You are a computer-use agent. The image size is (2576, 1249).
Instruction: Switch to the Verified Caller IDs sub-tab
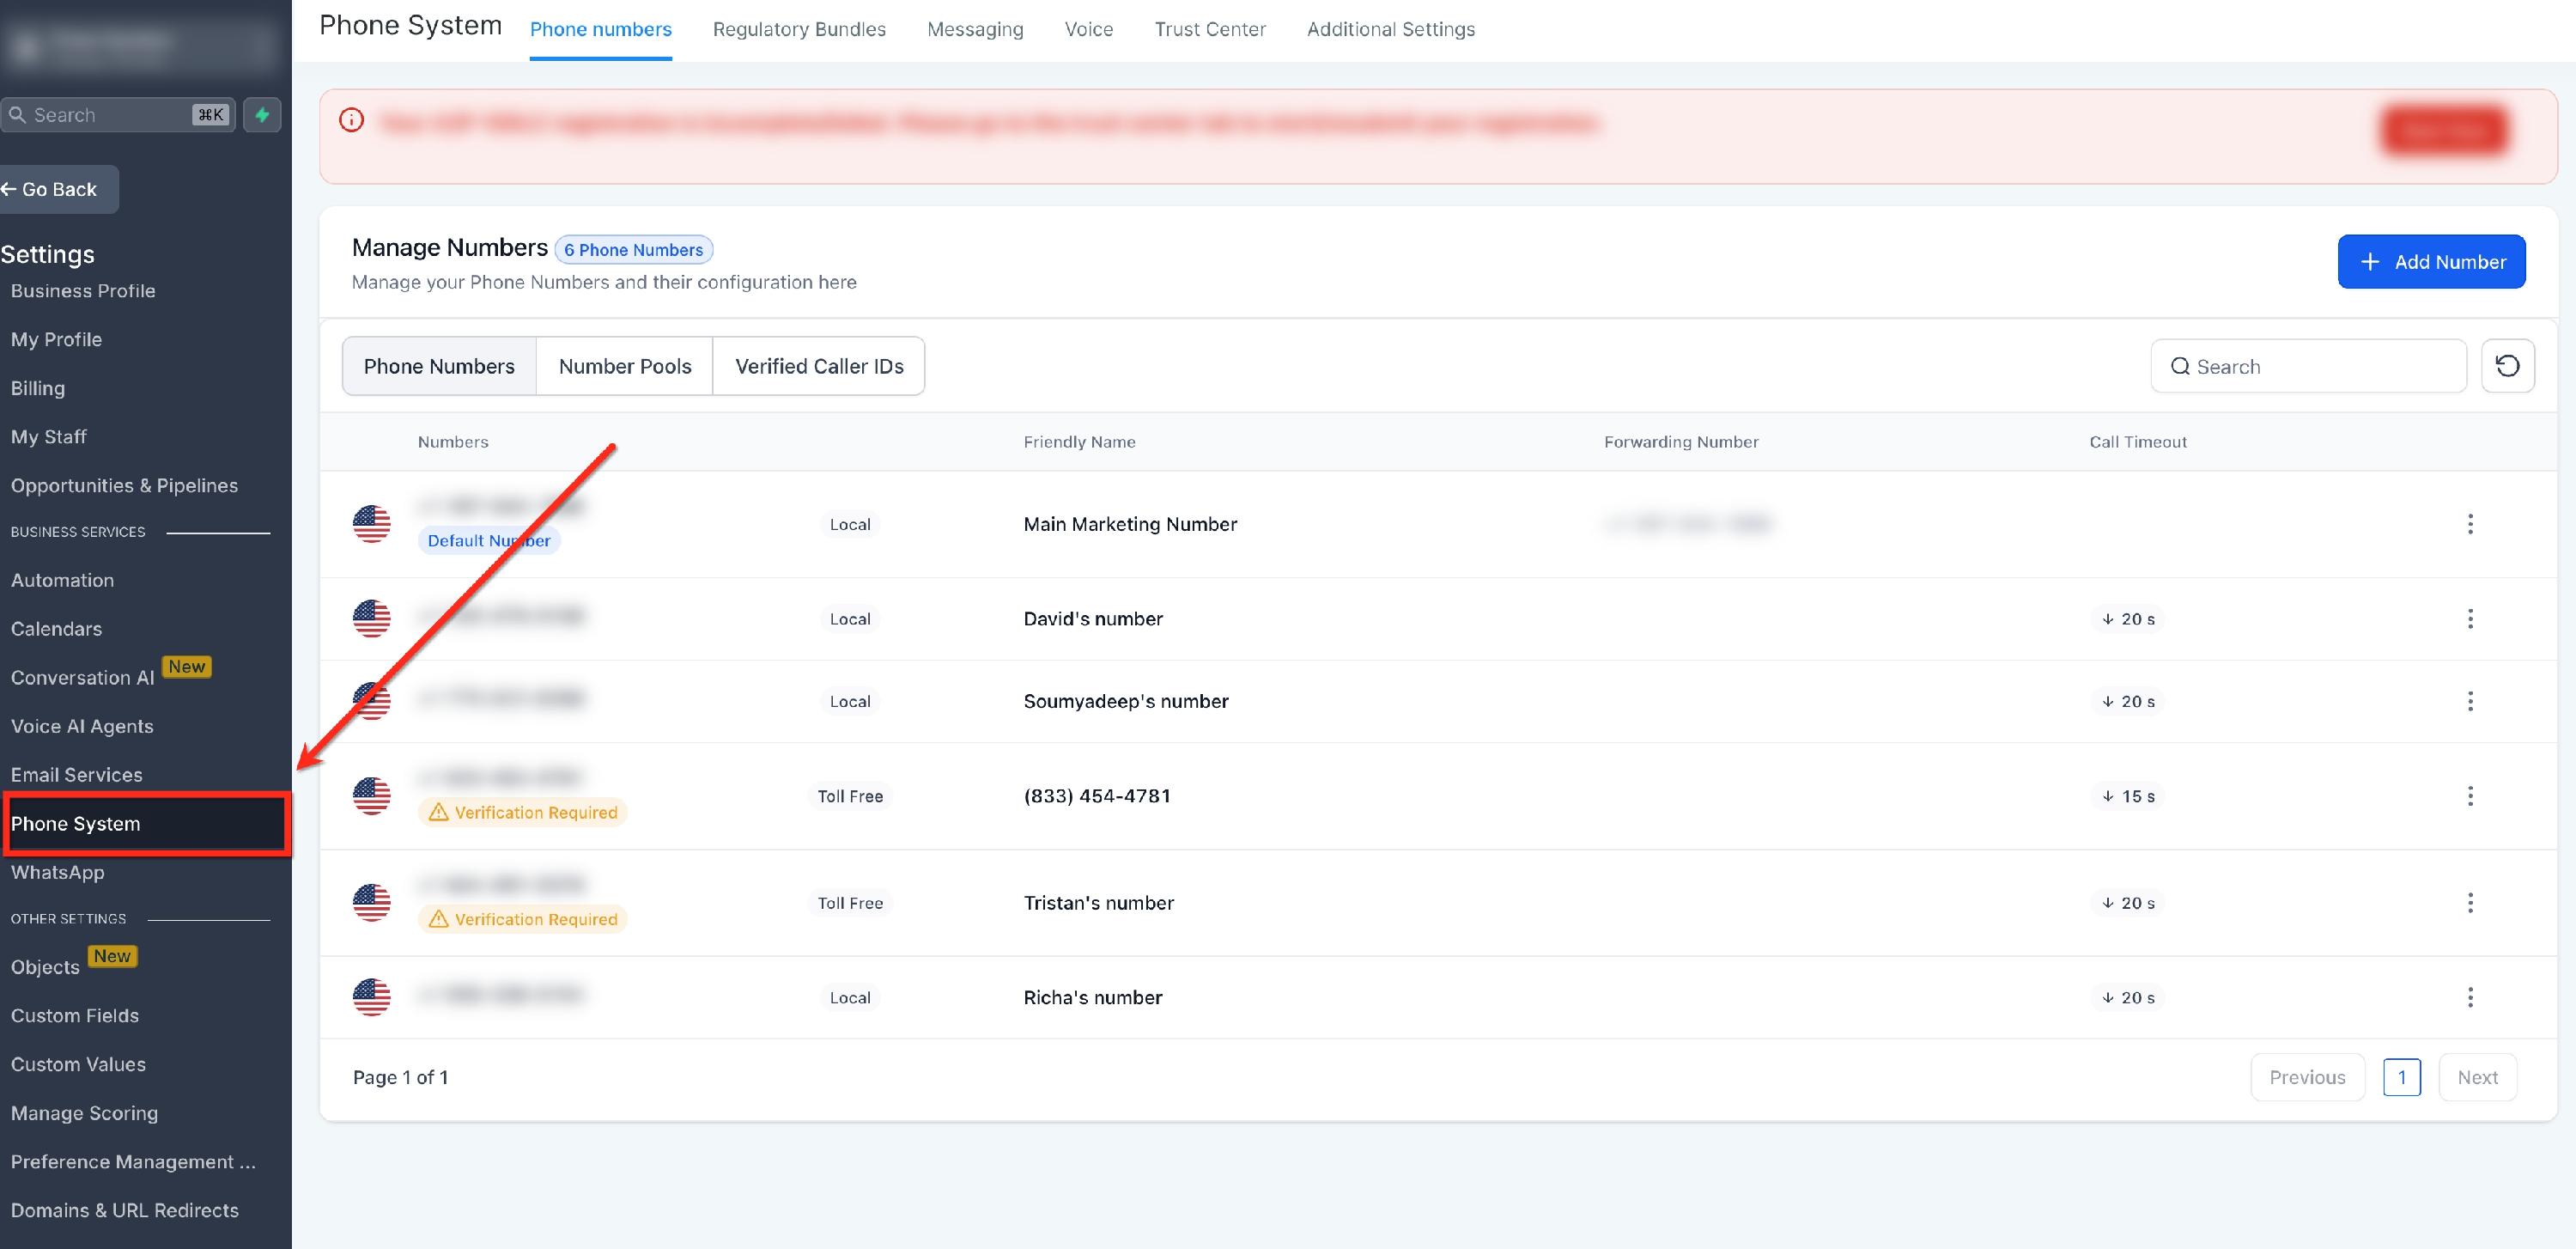819,366
